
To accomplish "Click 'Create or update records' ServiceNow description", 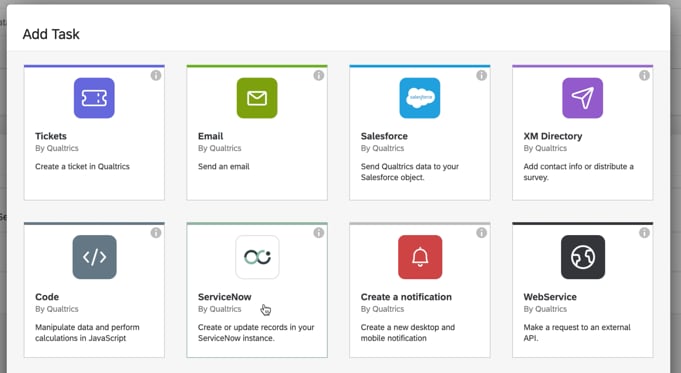I will point(256,333).
